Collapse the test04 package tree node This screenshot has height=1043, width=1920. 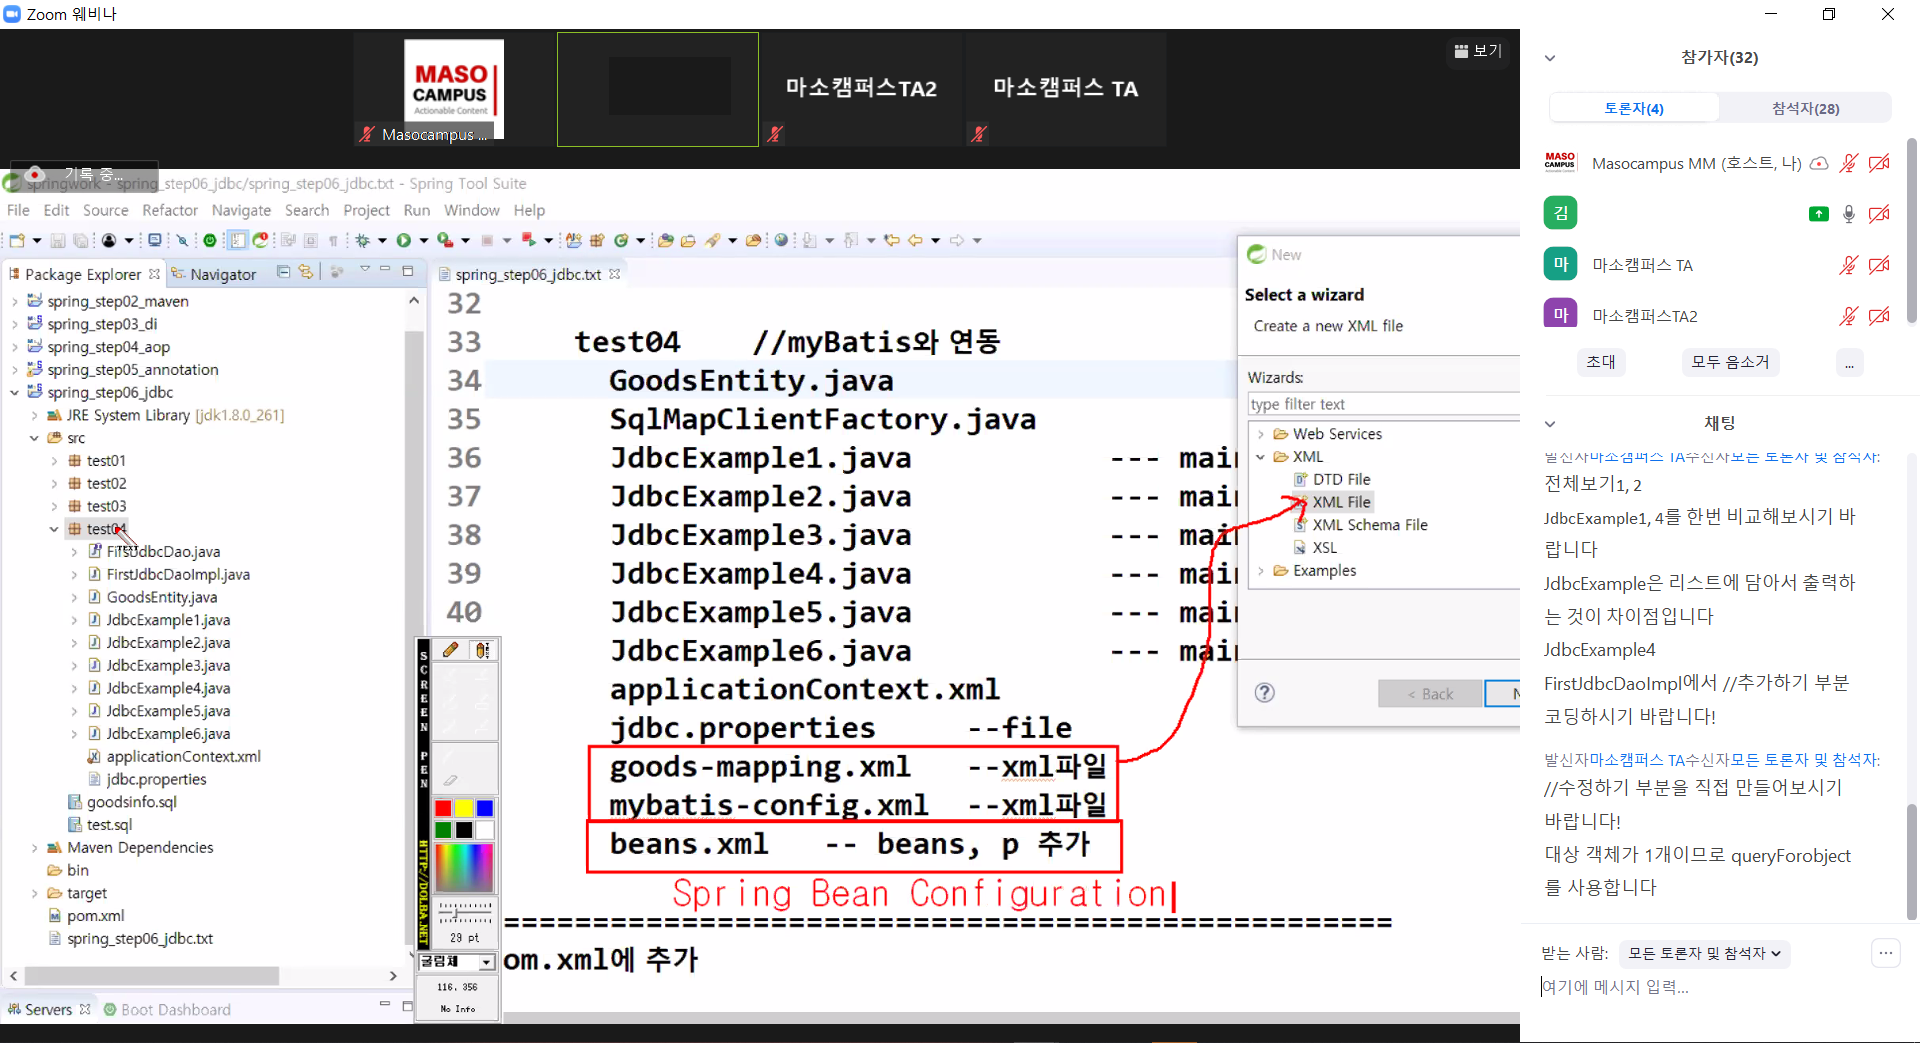pos(54,529)
